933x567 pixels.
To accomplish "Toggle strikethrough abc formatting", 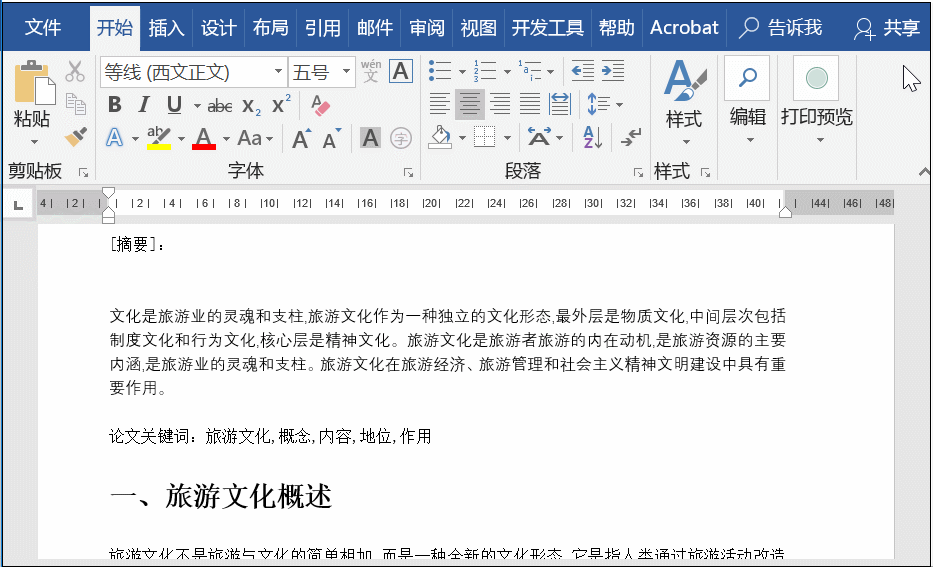I will (220, 106).
